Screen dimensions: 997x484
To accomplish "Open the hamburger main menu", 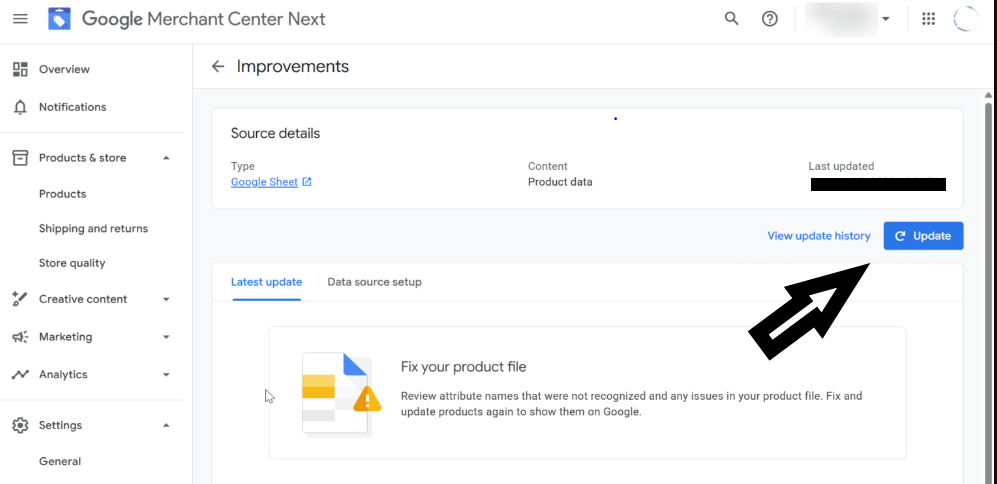I will pos(20,19).
